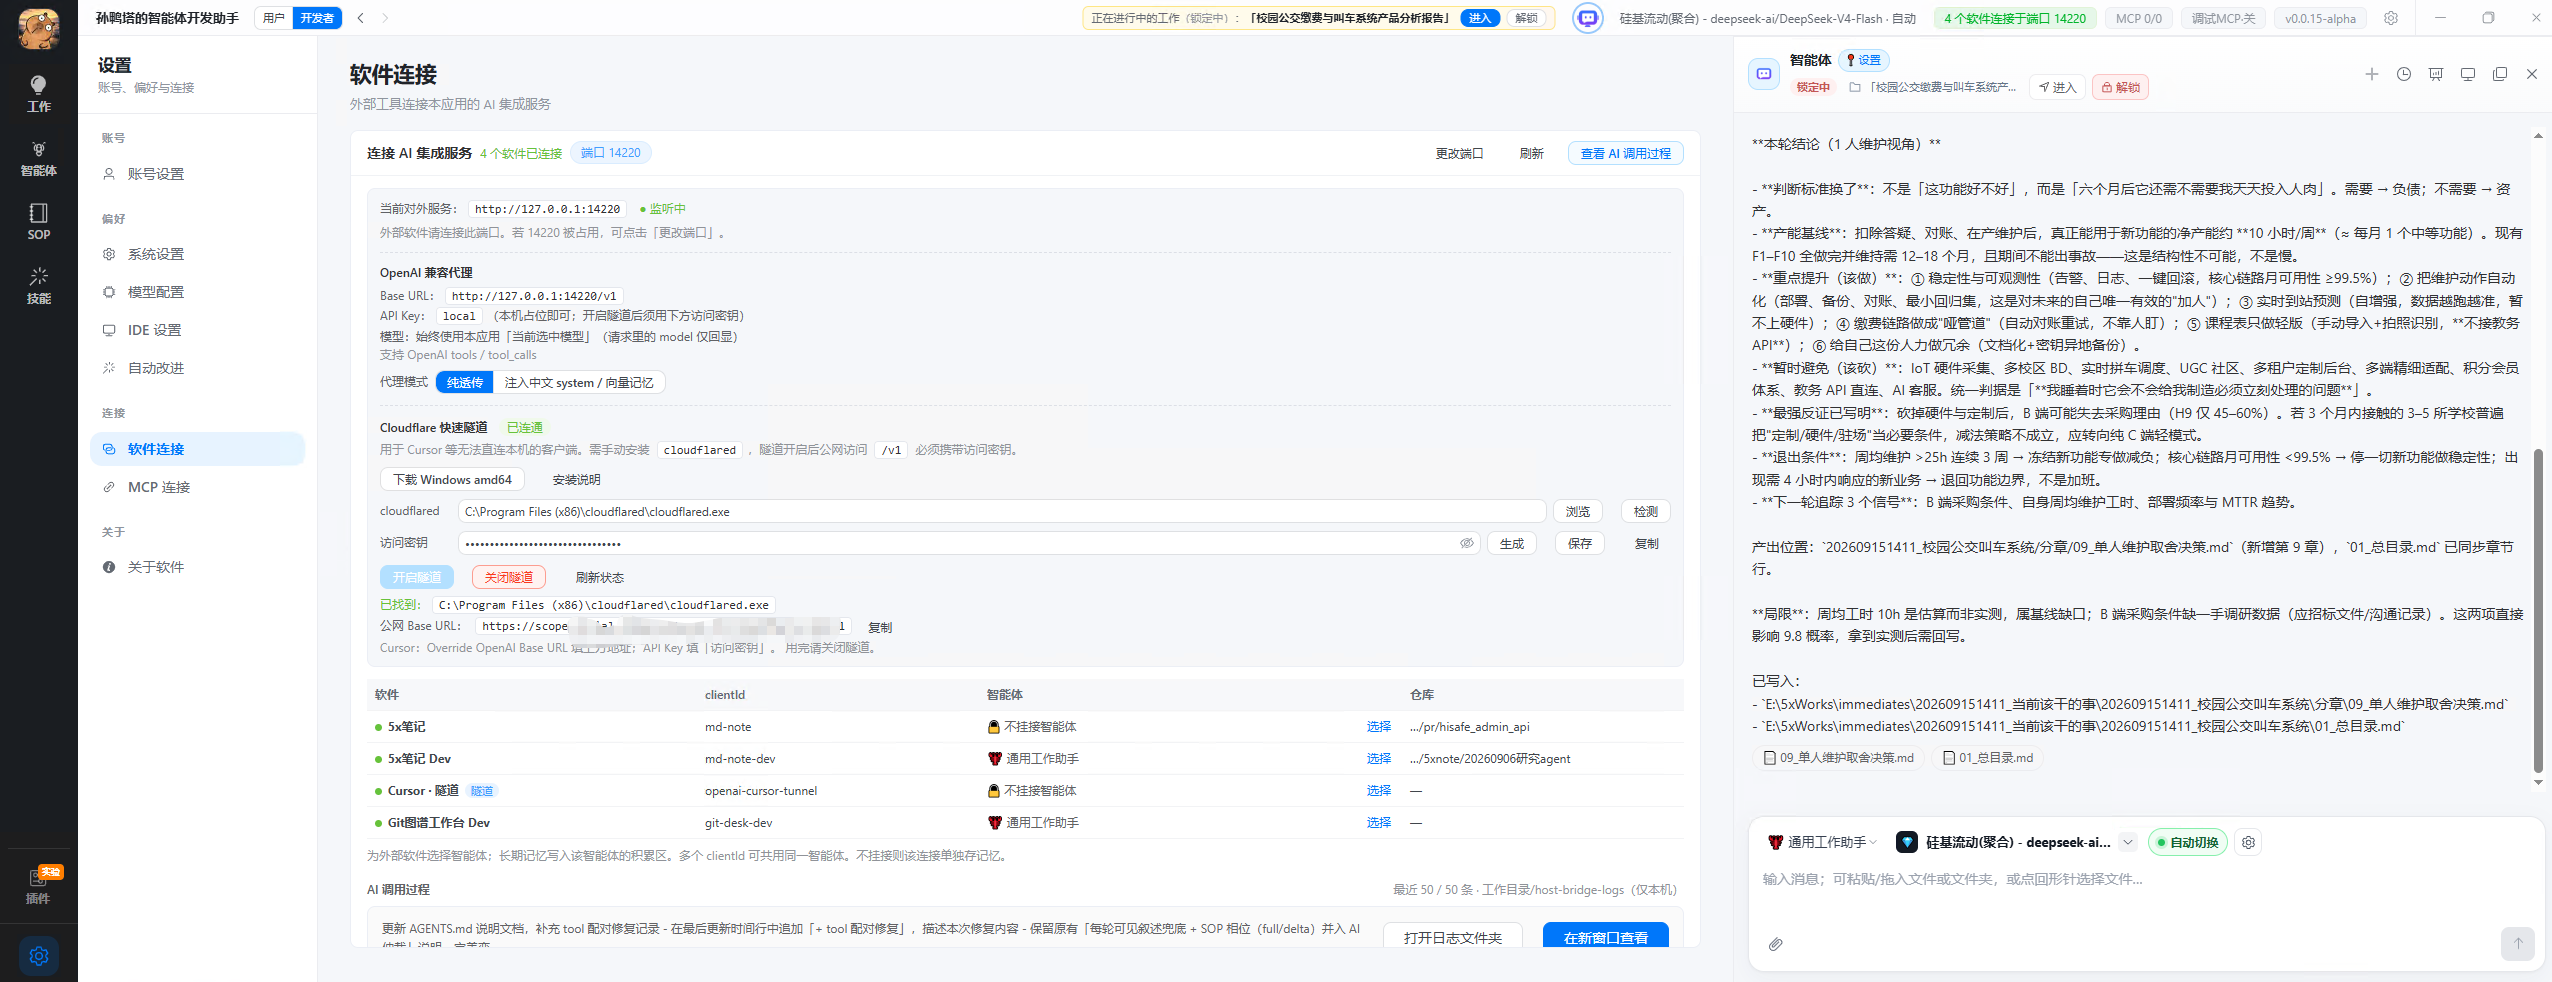Open chat history clock icon
The image size is (2552, 982).
click(x=2403, y=74)
